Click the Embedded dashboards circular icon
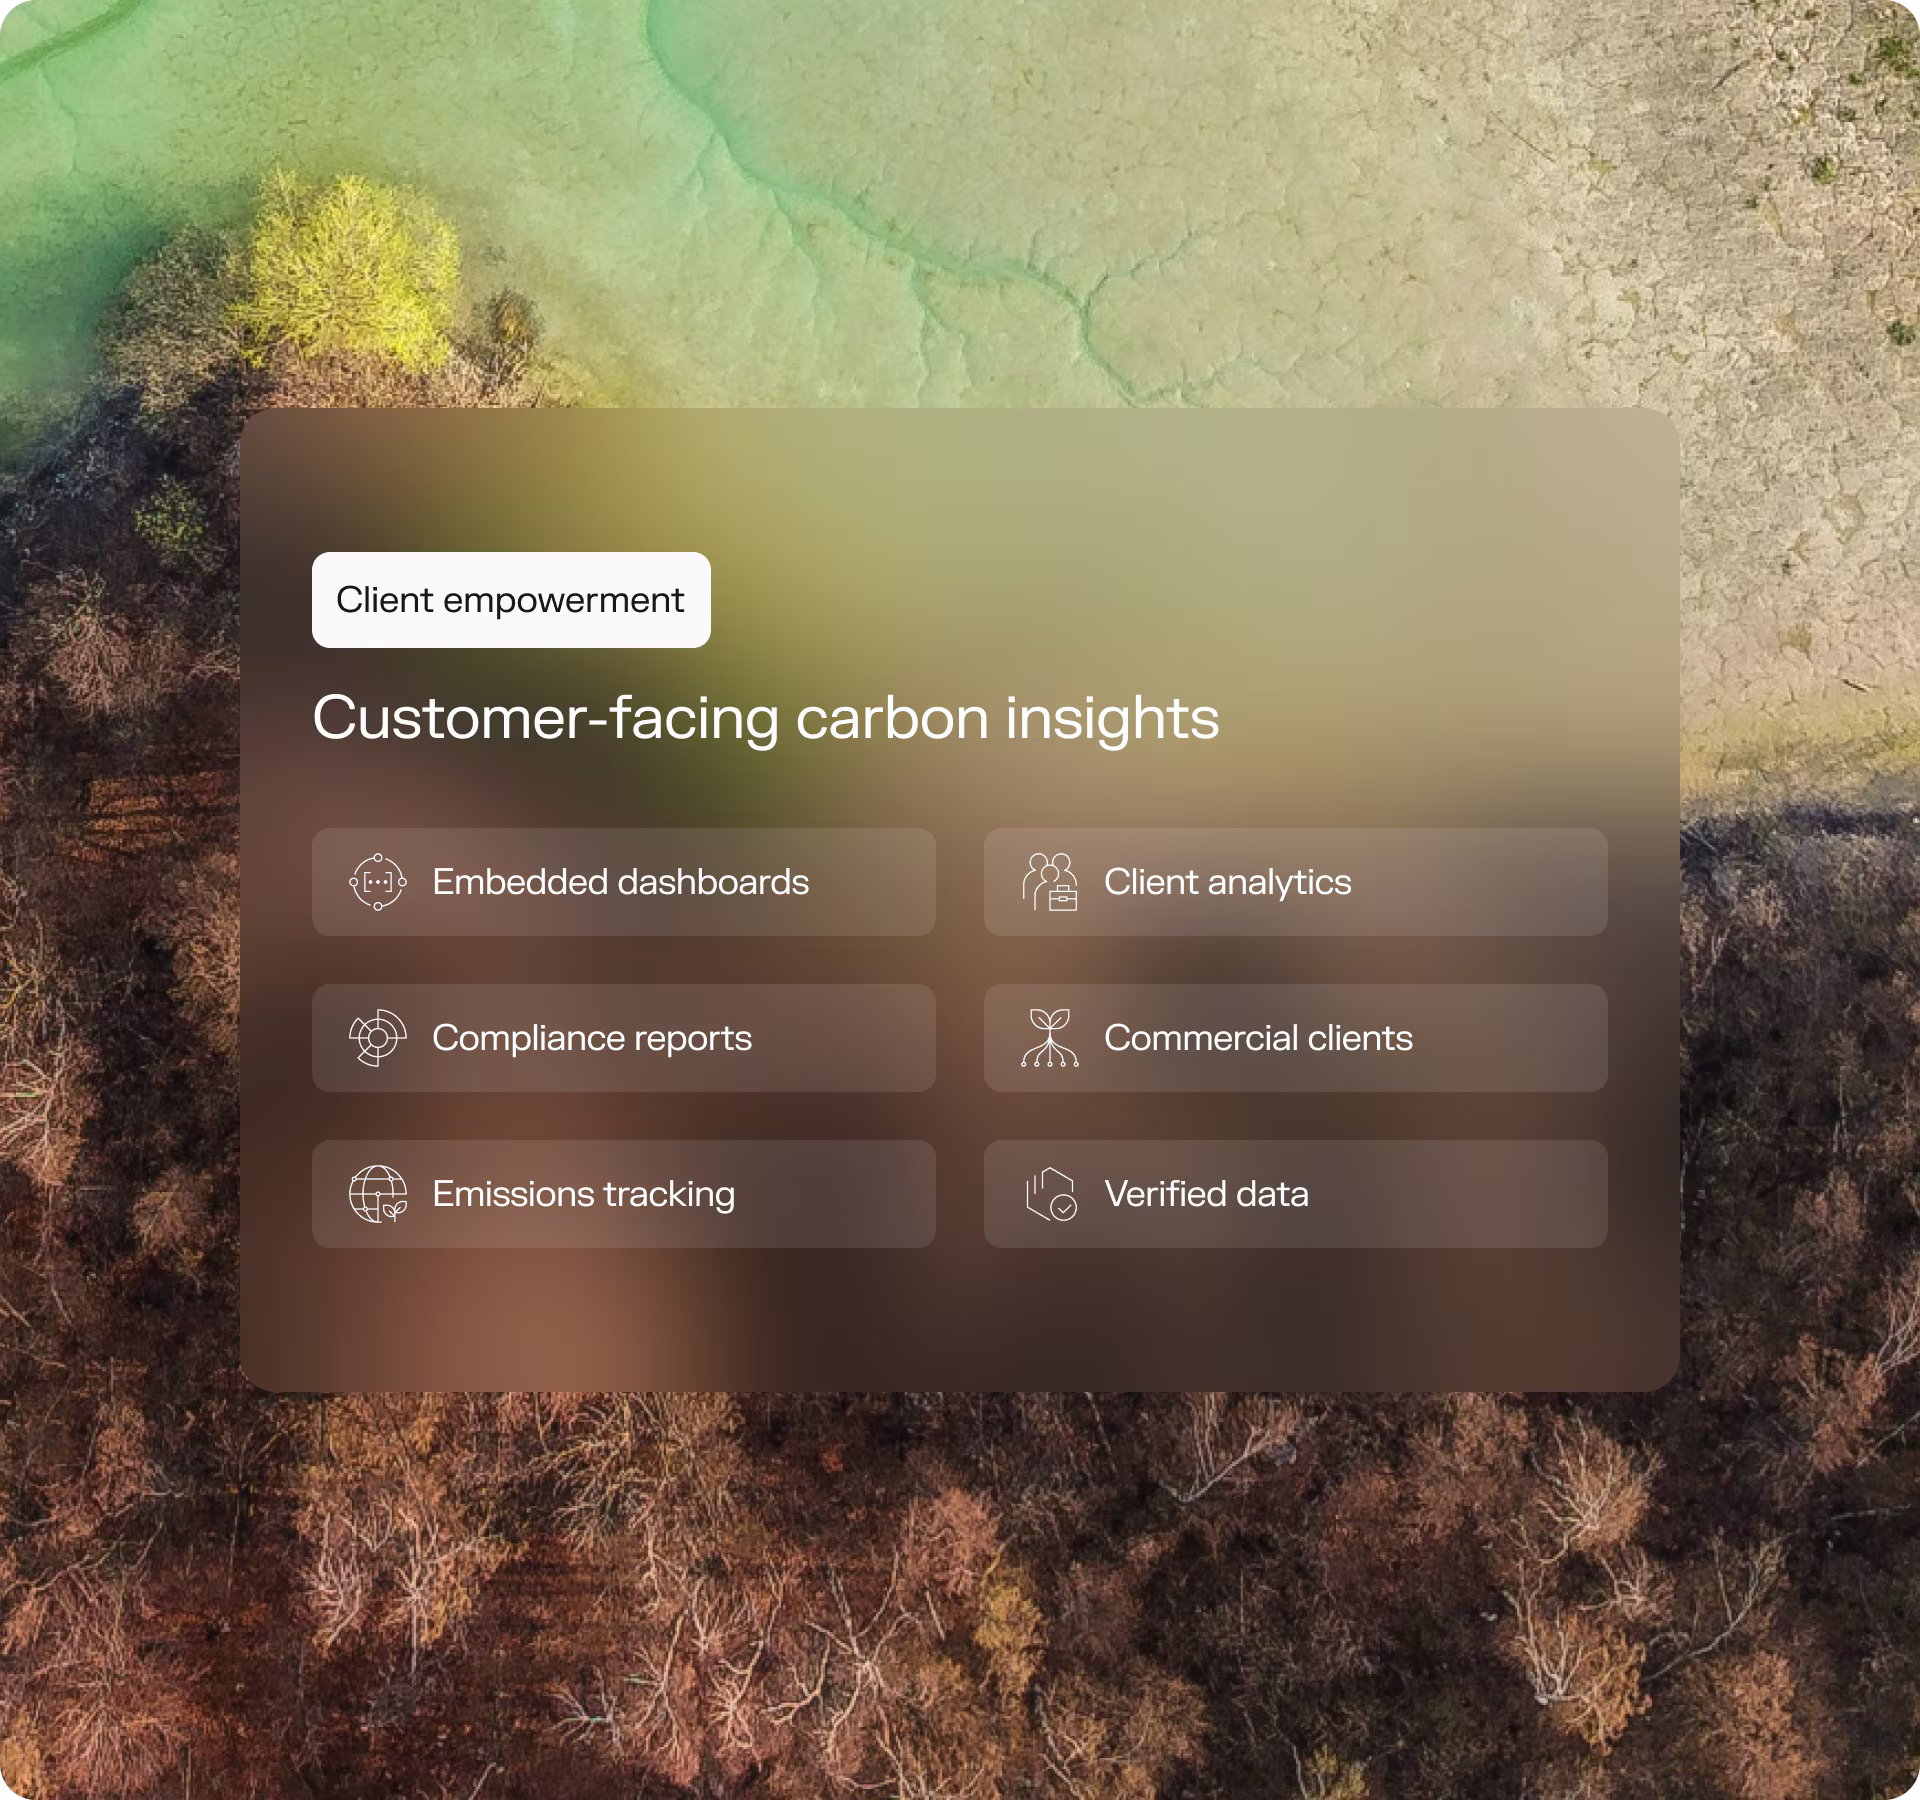This screenshot has height=1800, width=1920. pyautogui.click(x=377, y=882)
